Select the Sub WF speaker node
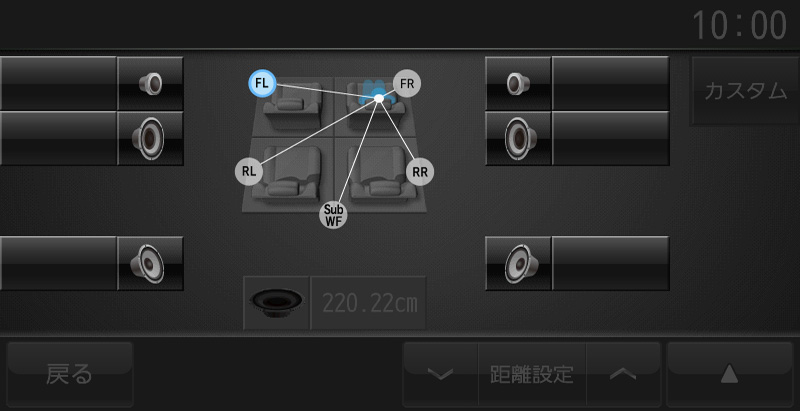 pos(333,215)
